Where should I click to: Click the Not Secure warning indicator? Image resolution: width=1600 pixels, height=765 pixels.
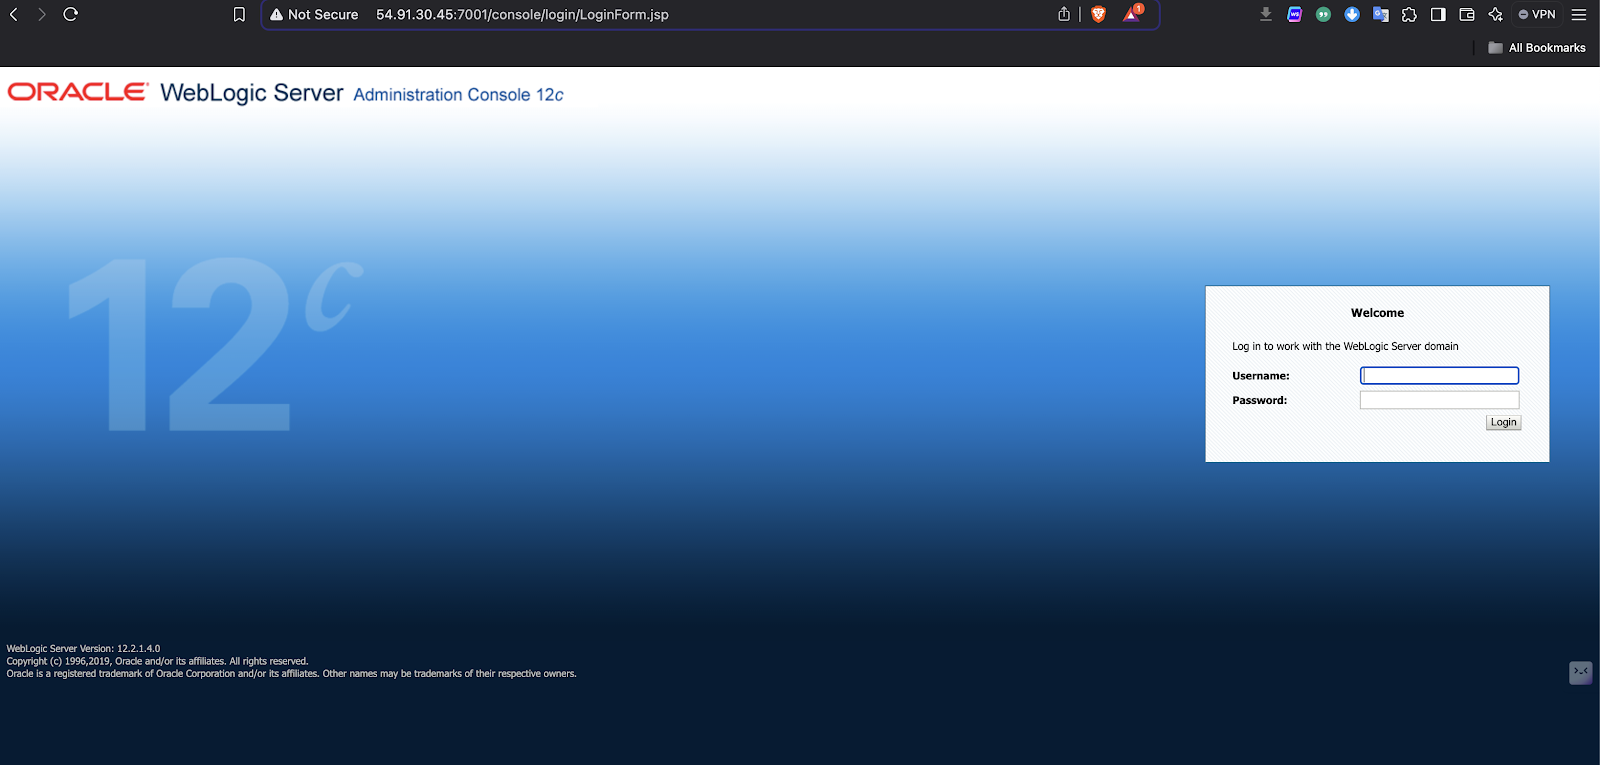[x=314, y=14]
